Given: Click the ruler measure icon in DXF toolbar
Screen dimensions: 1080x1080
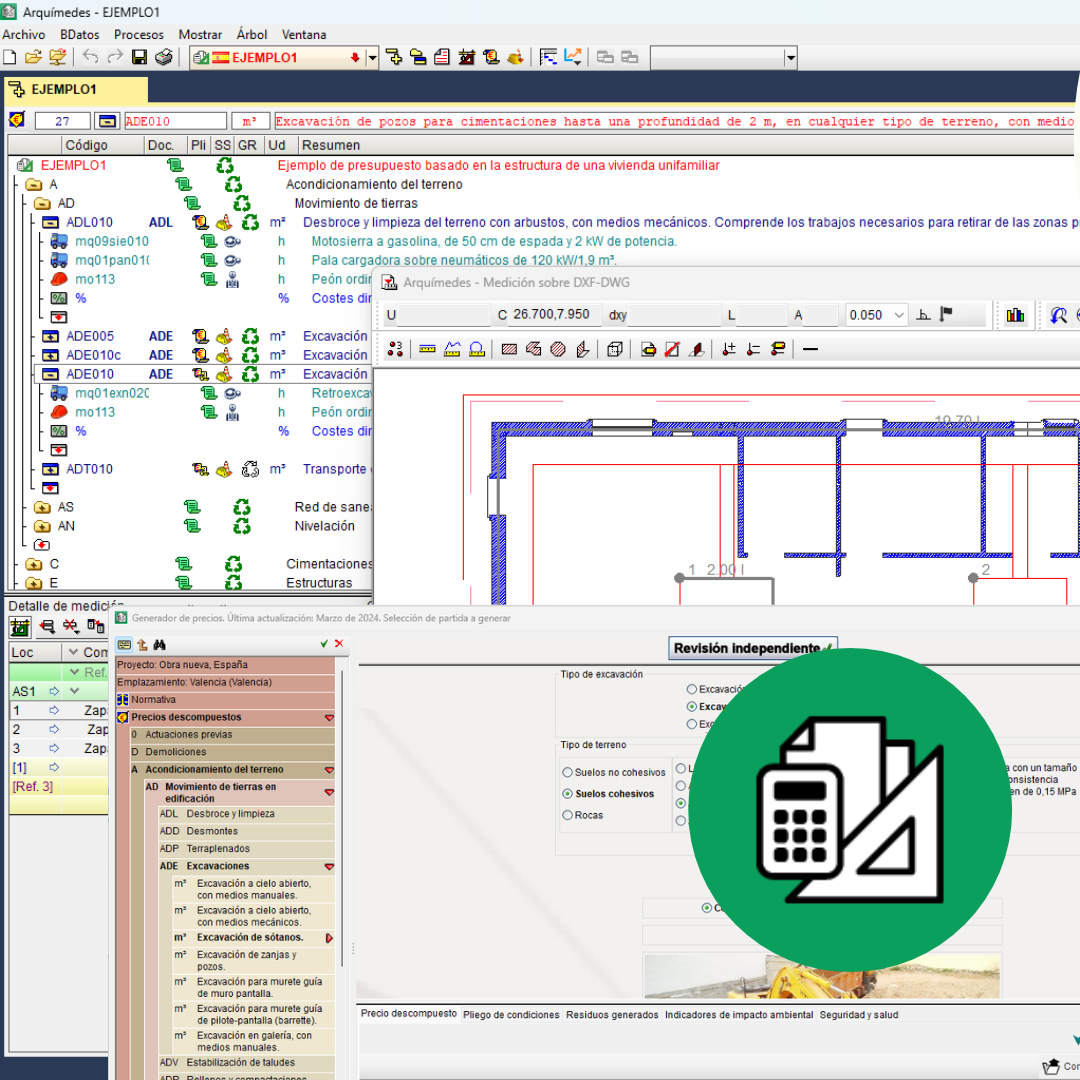Looking at the screenshot, I should coord(428,349).
